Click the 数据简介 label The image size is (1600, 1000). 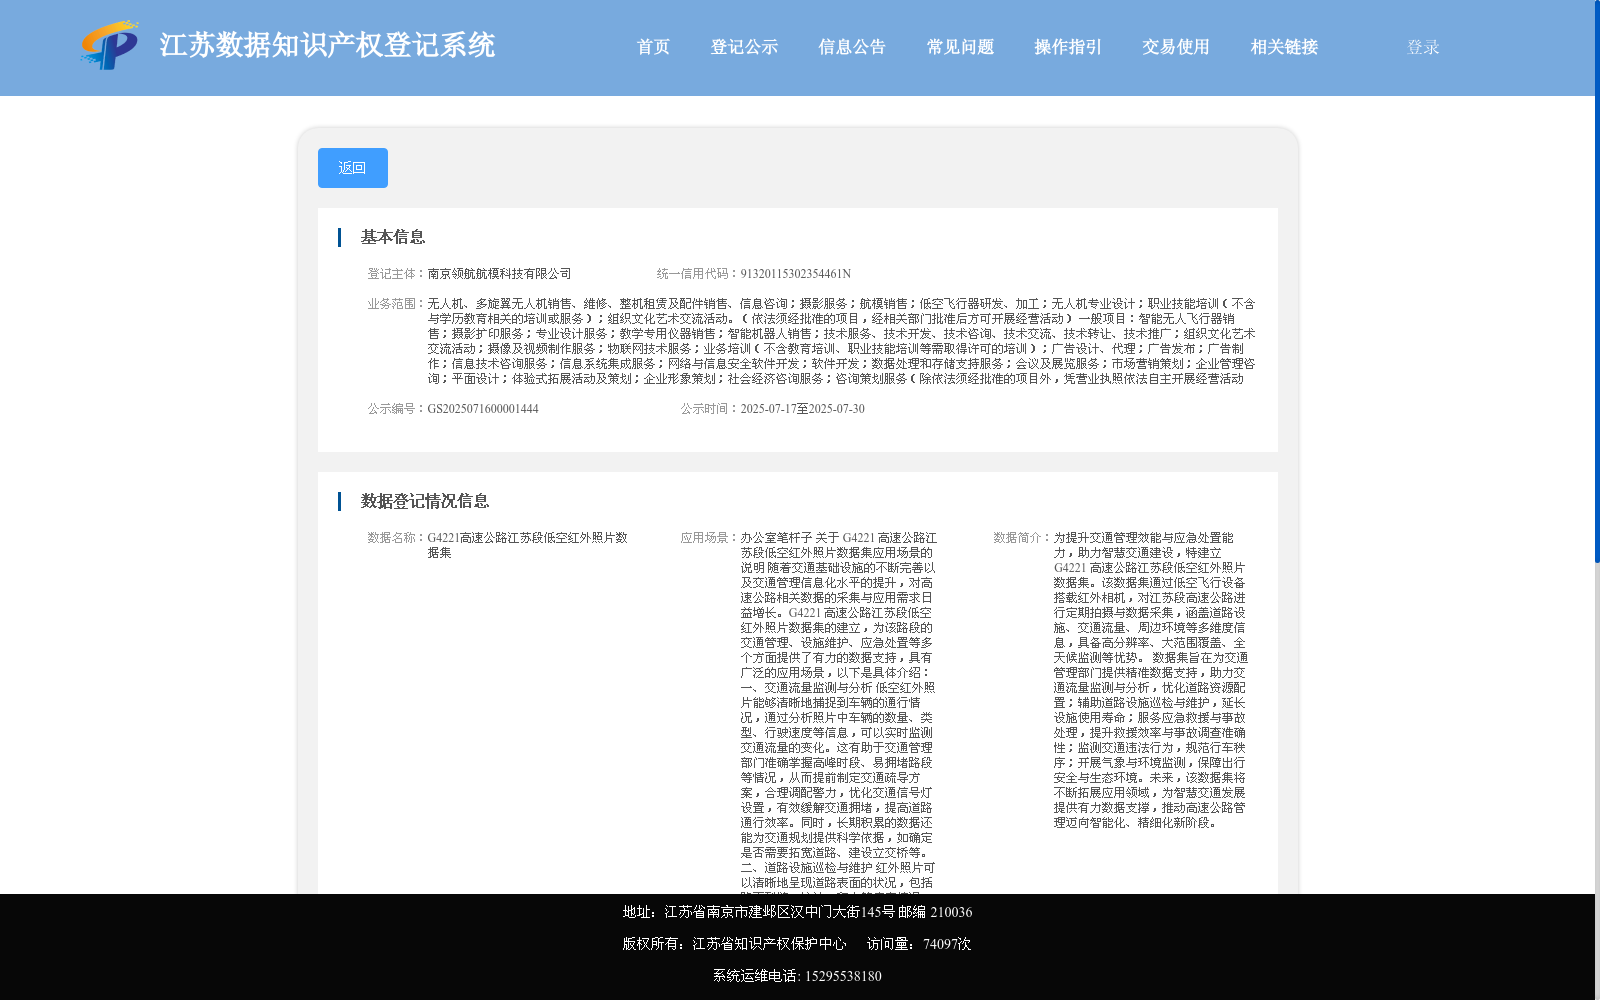tap(1023, 538)
